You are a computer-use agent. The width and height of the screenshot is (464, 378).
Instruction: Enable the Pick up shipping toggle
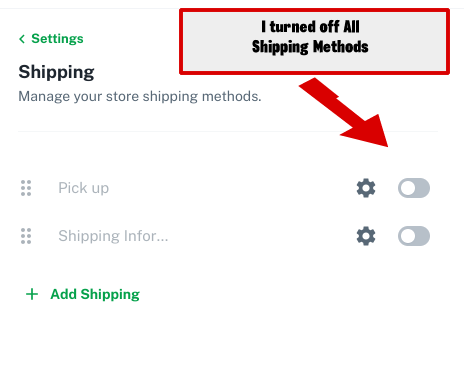click(x=414, y=188)
